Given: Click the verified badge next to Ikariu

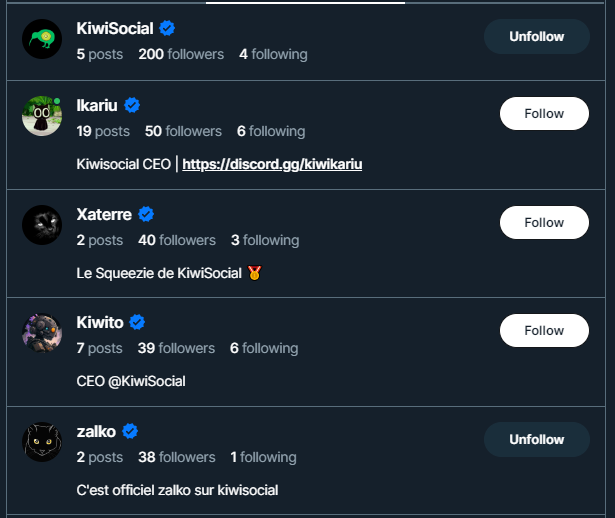Looking at the screenshot, I should 132,105.
